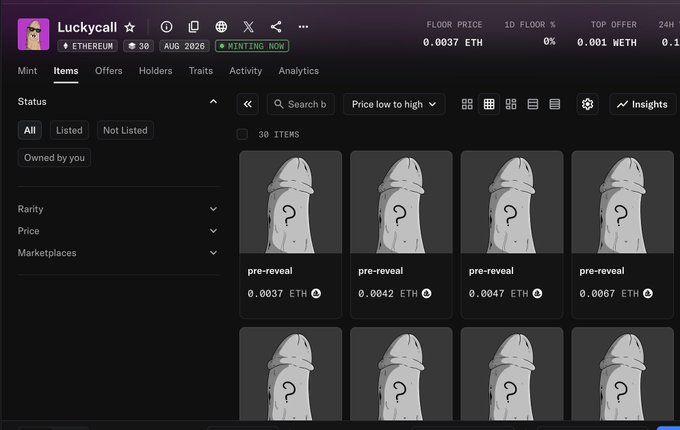Select the Items tab

[x=66, y=71]
